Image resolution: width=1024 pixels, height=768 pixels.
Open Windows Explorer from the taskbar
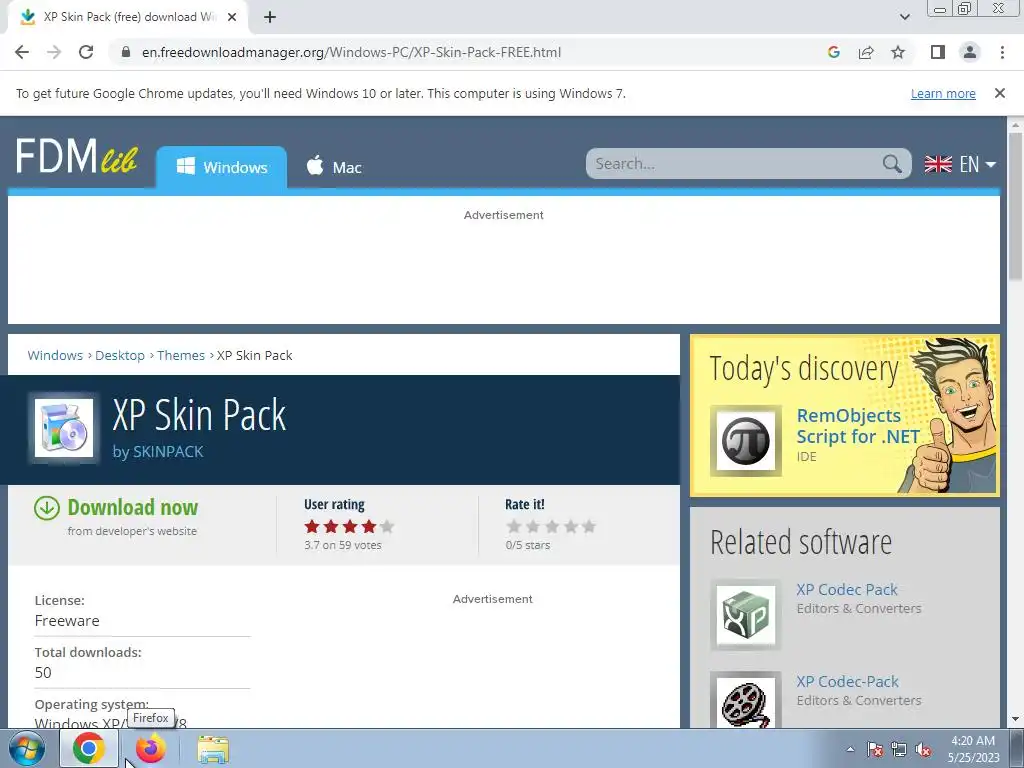[x=213, y=749]
